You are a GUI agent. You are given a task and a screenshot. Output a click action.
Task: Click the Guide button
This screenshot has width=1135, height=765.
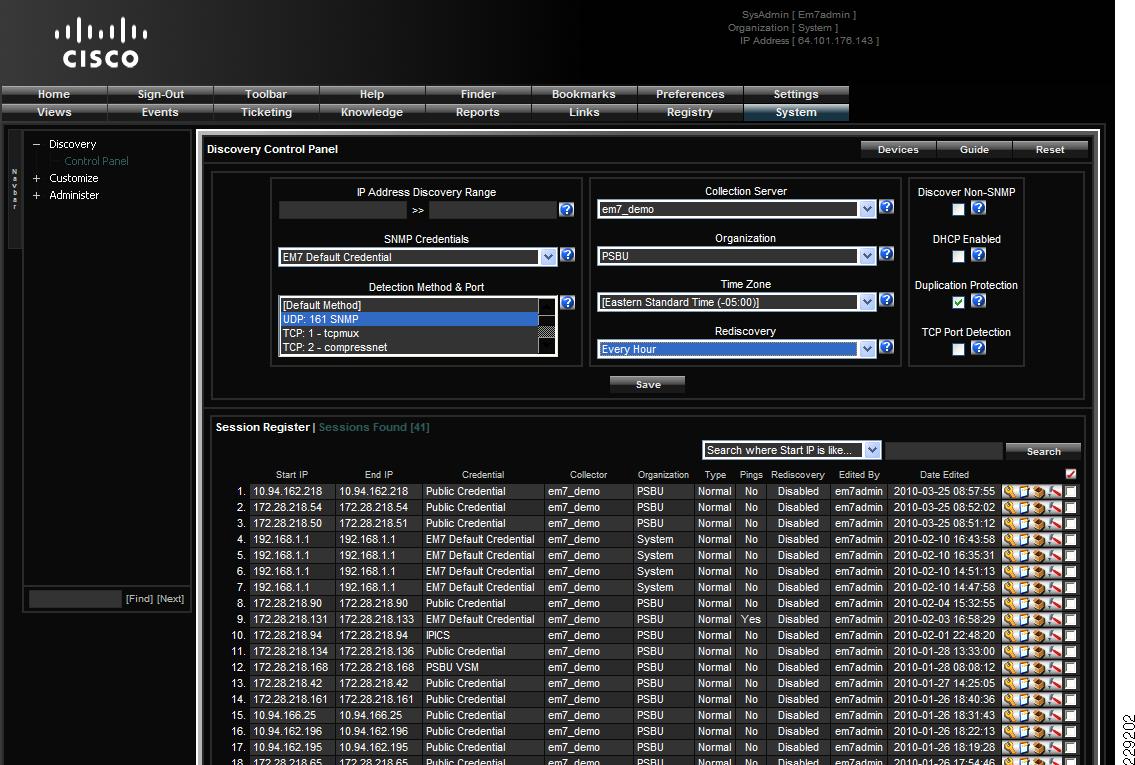click(x=974, y=150)
